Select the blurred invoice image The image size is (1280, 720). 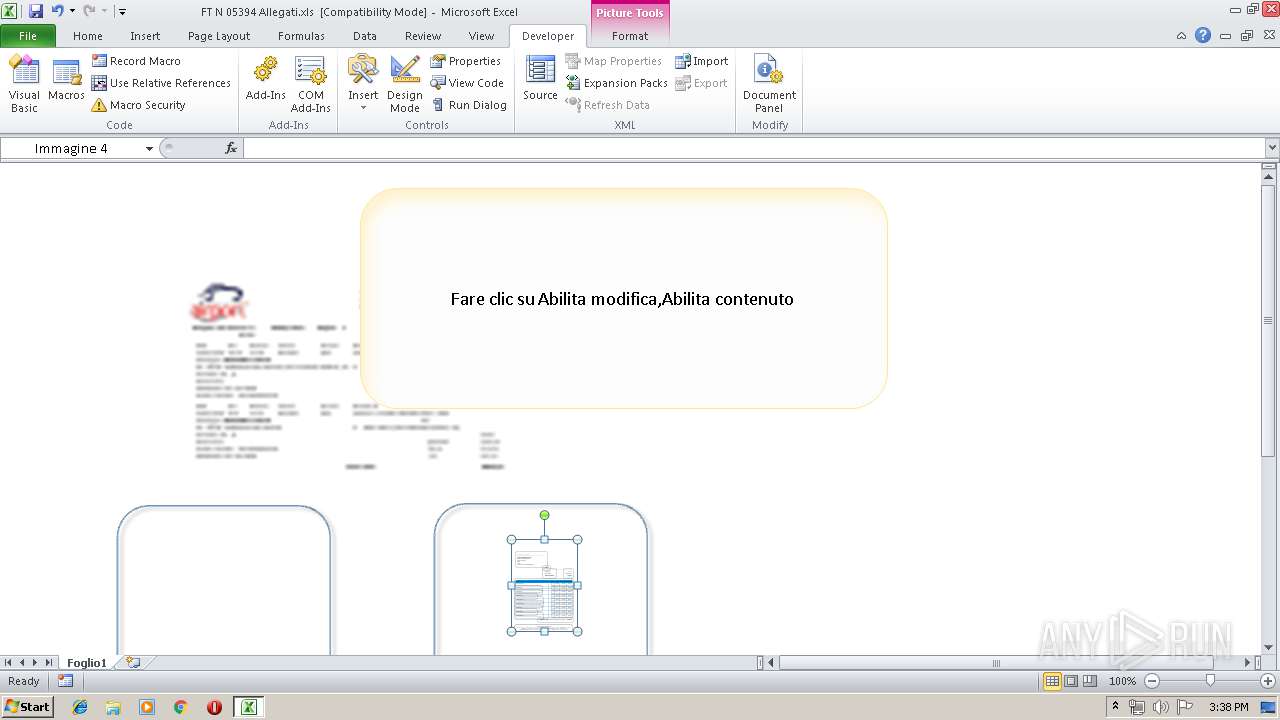click(345, 378)
